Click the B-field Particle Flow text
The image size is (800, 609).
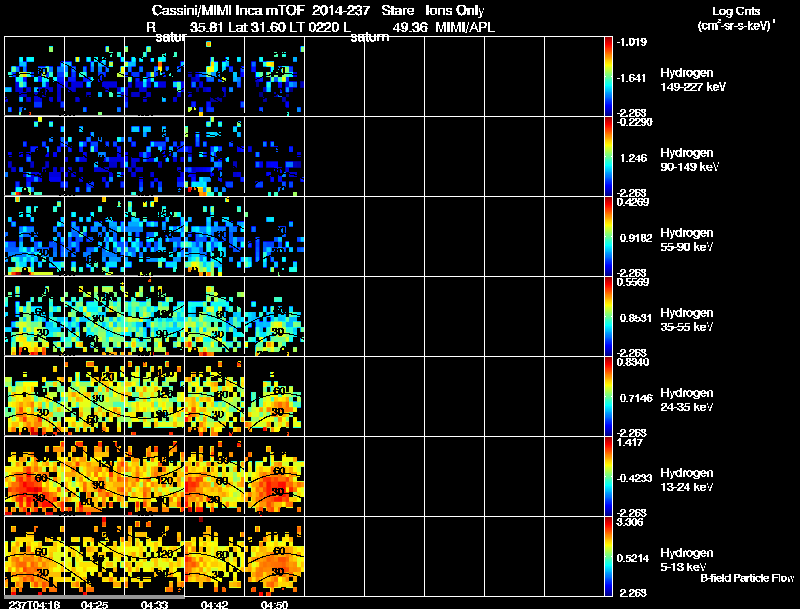pyautogui.click(x=747, y=578)
